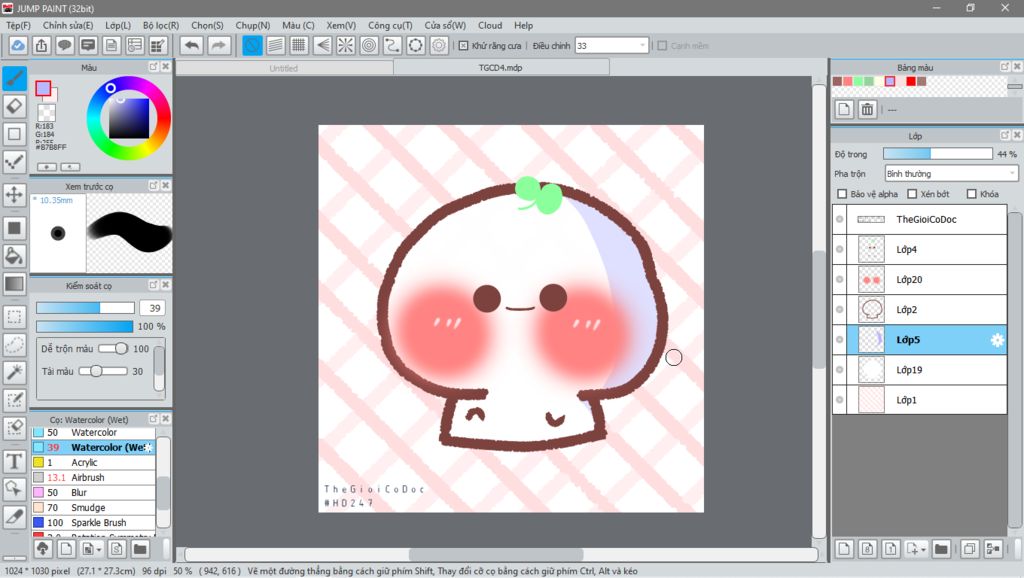Image resolution: width=1024 pixels, height=578 pixels.
Task: Undock the Màu panel with float icon
Action: click(153, 67)
